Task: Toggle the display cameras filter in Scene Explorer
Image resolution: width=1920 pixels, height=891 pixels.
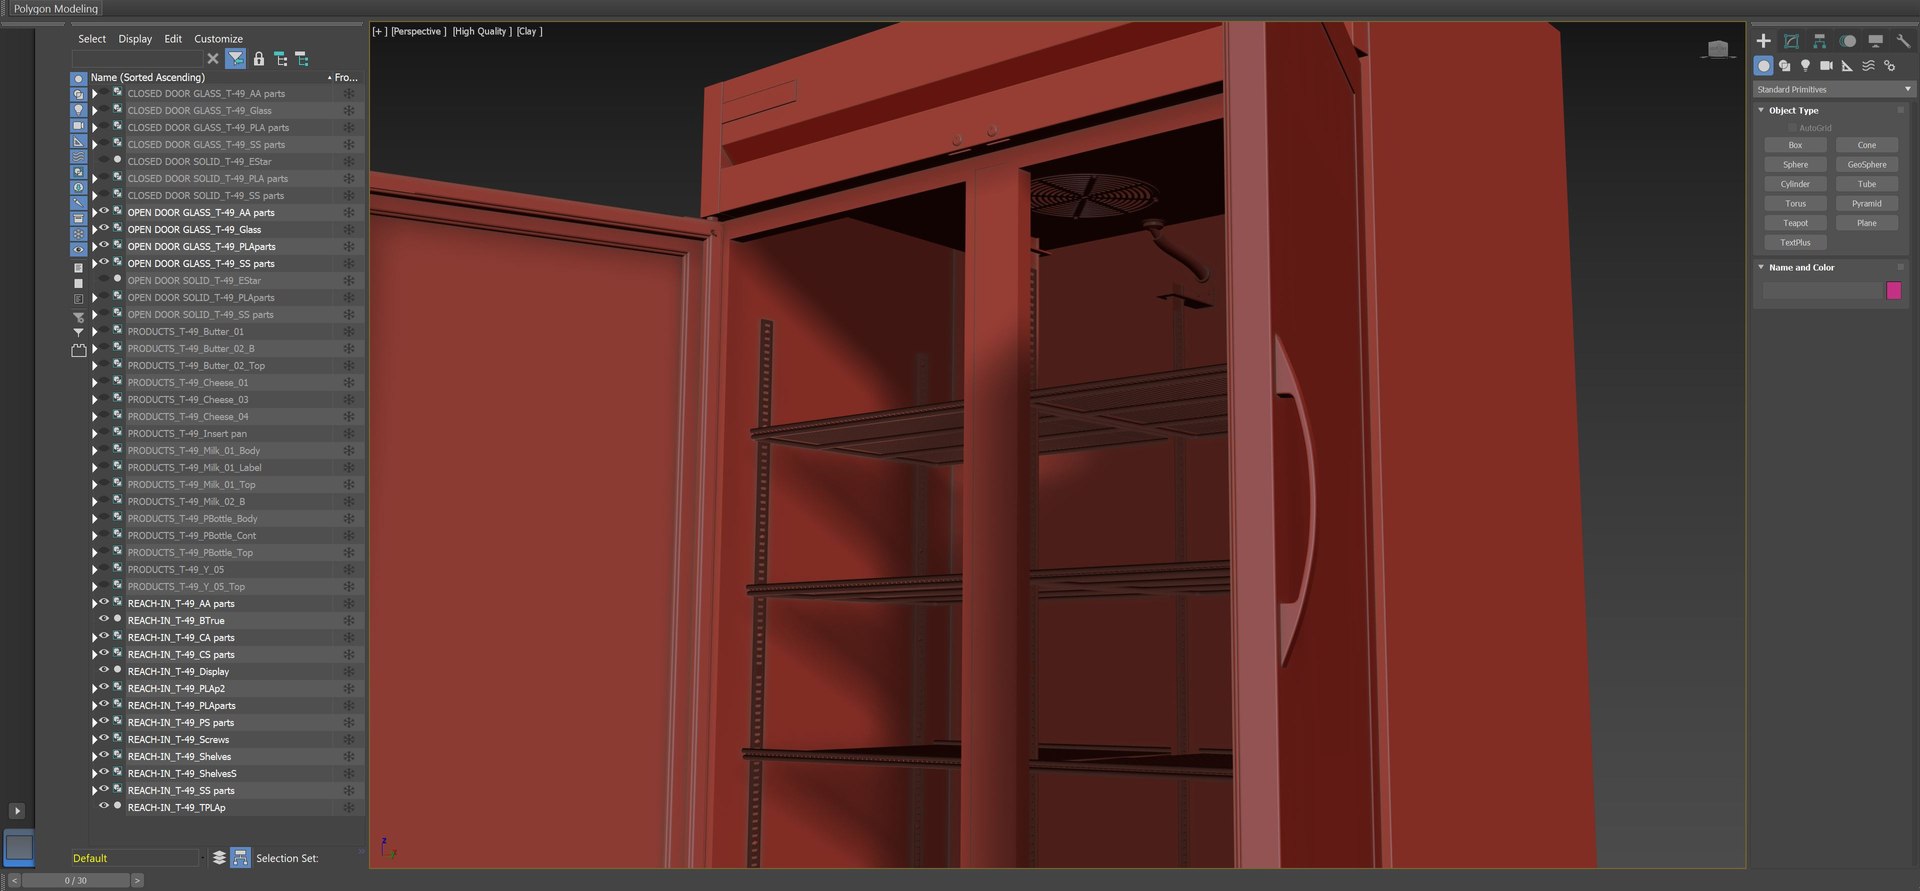Action: (x=78, y=126)
